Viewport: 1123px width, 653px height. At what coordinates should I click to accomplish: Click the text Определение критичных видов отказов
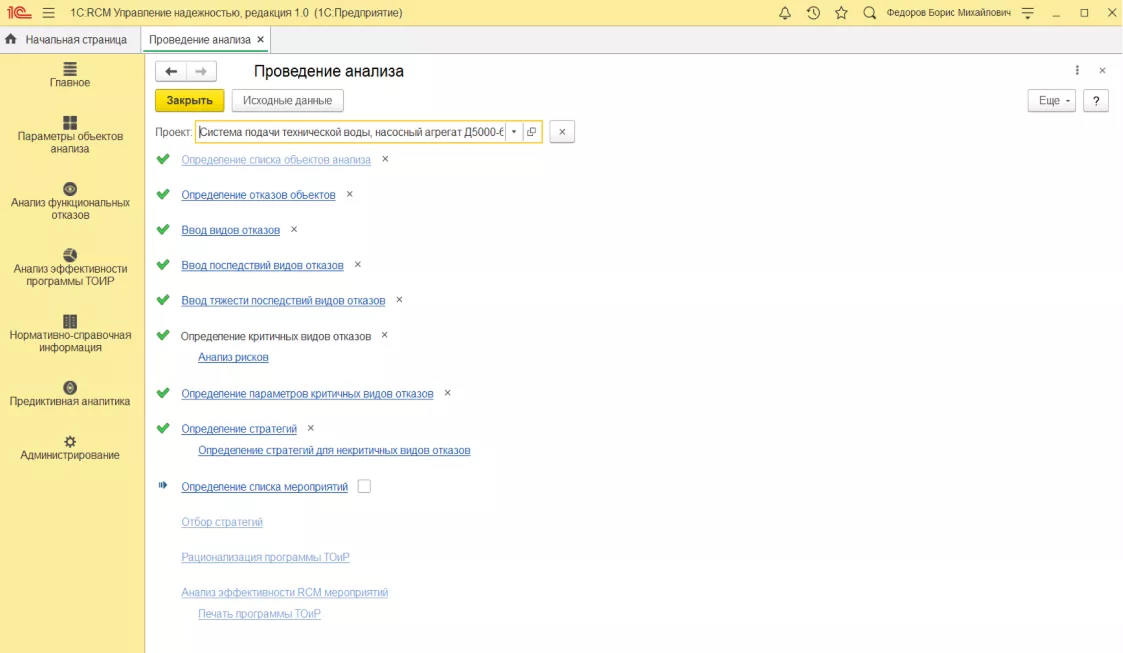276,336
